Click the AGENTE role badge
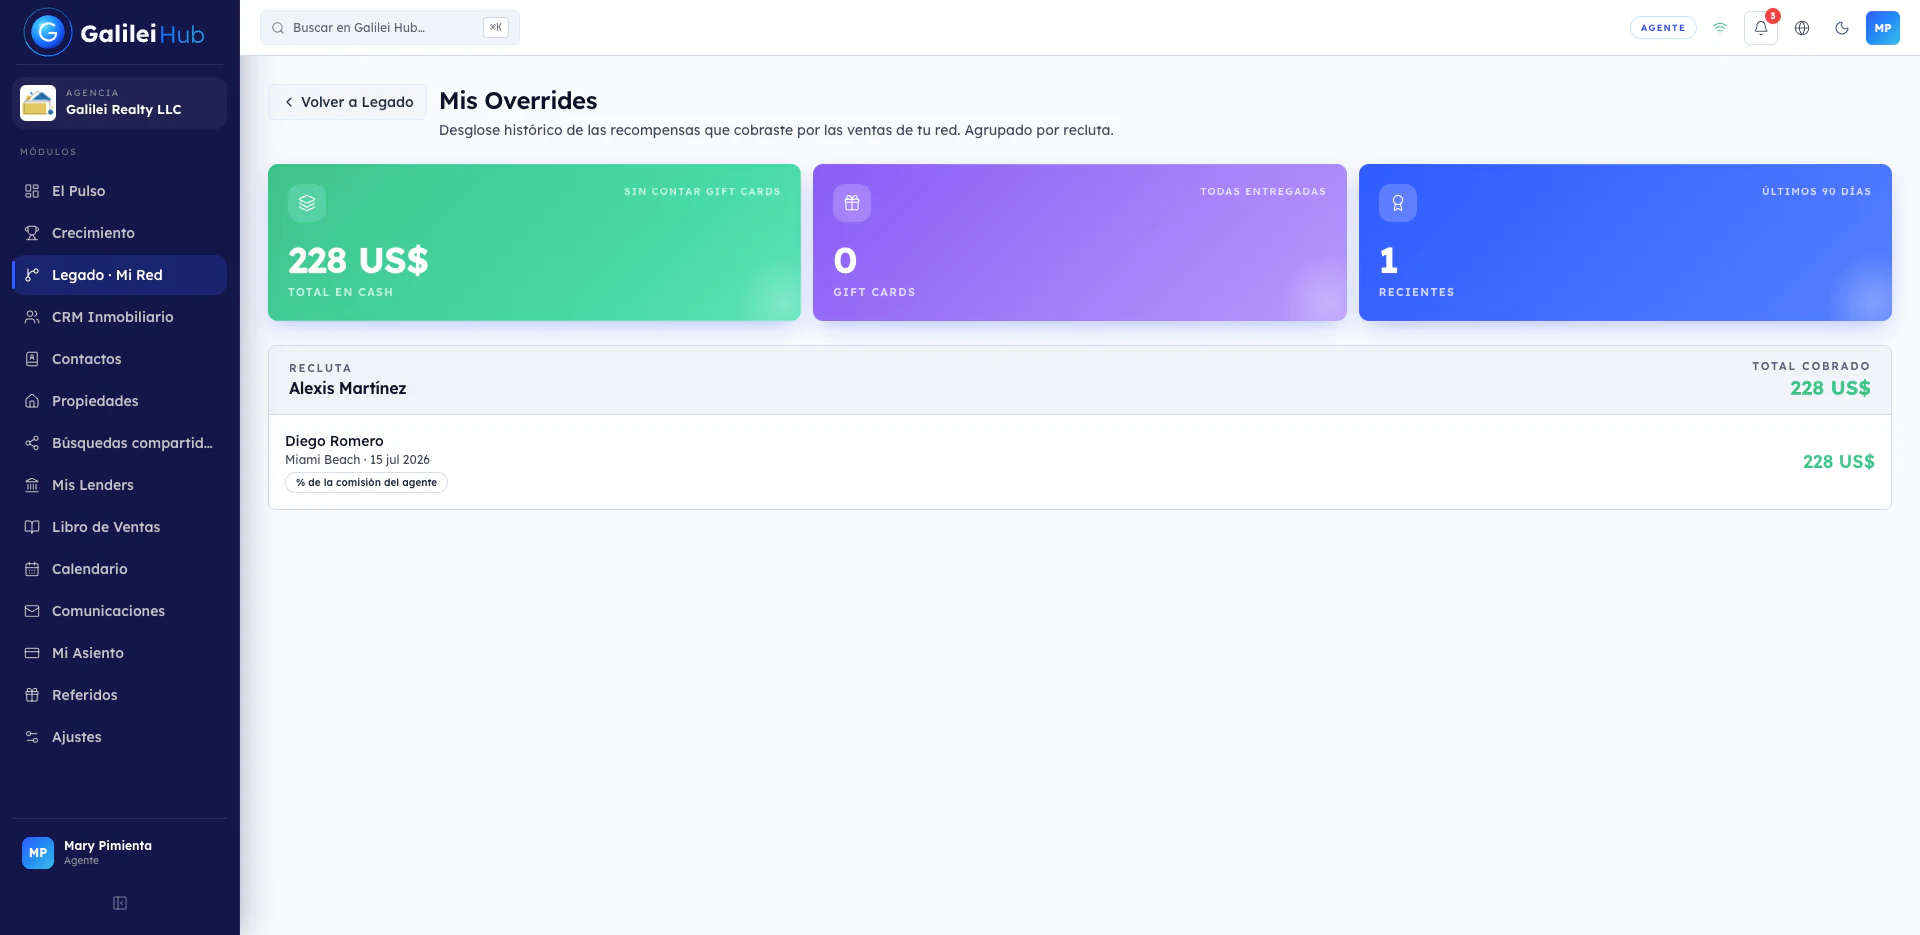 pyautogui.click(x=1663, y=28)
